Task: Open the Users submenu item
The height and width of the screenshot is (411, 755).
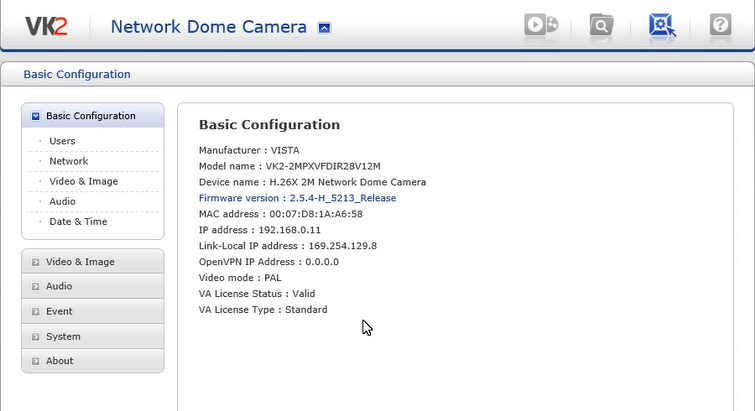Action: click(x=62, y=141)
